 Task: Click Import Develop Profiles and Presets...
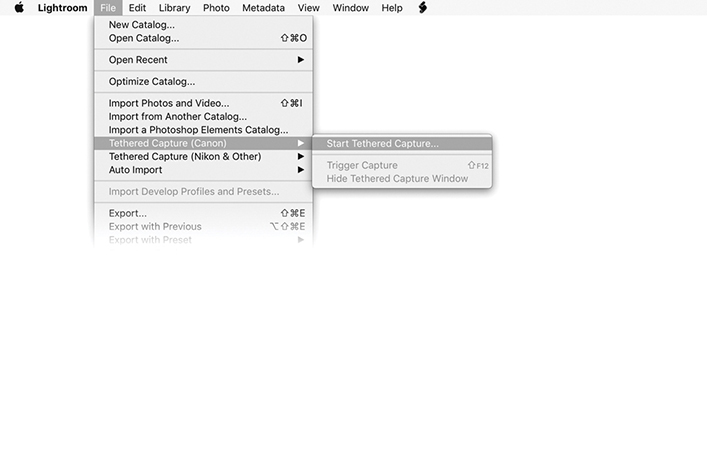203,192
